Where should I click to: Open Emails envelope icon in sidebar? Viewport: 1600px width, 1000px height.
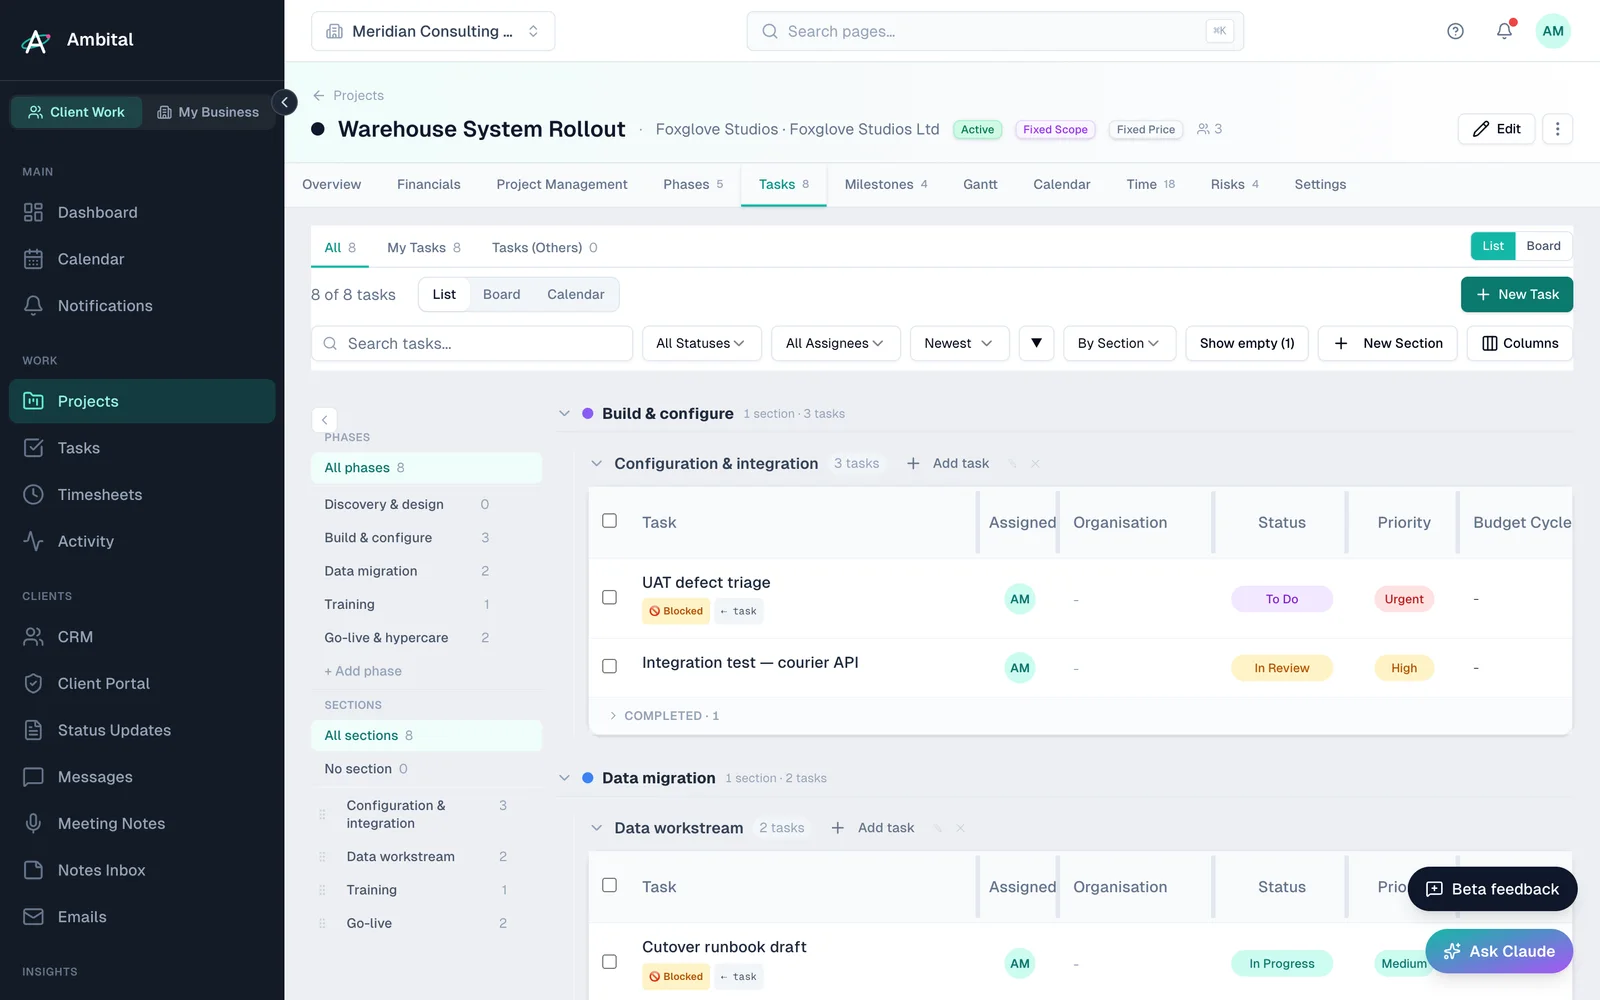pyautogui.click(x=33, y=917)
